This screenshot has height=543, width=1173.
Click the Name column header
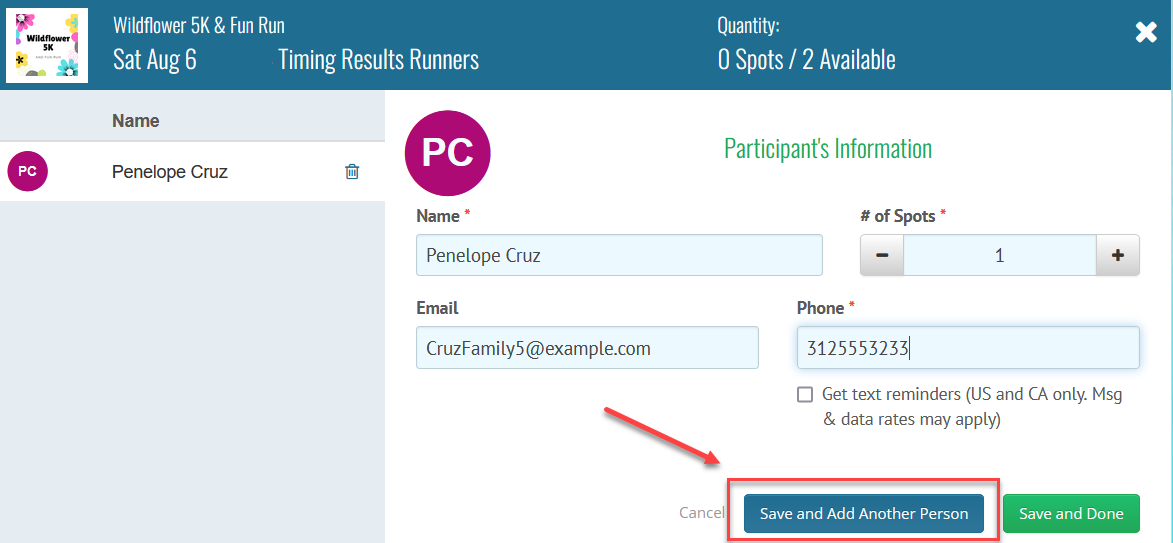(136, 121)
